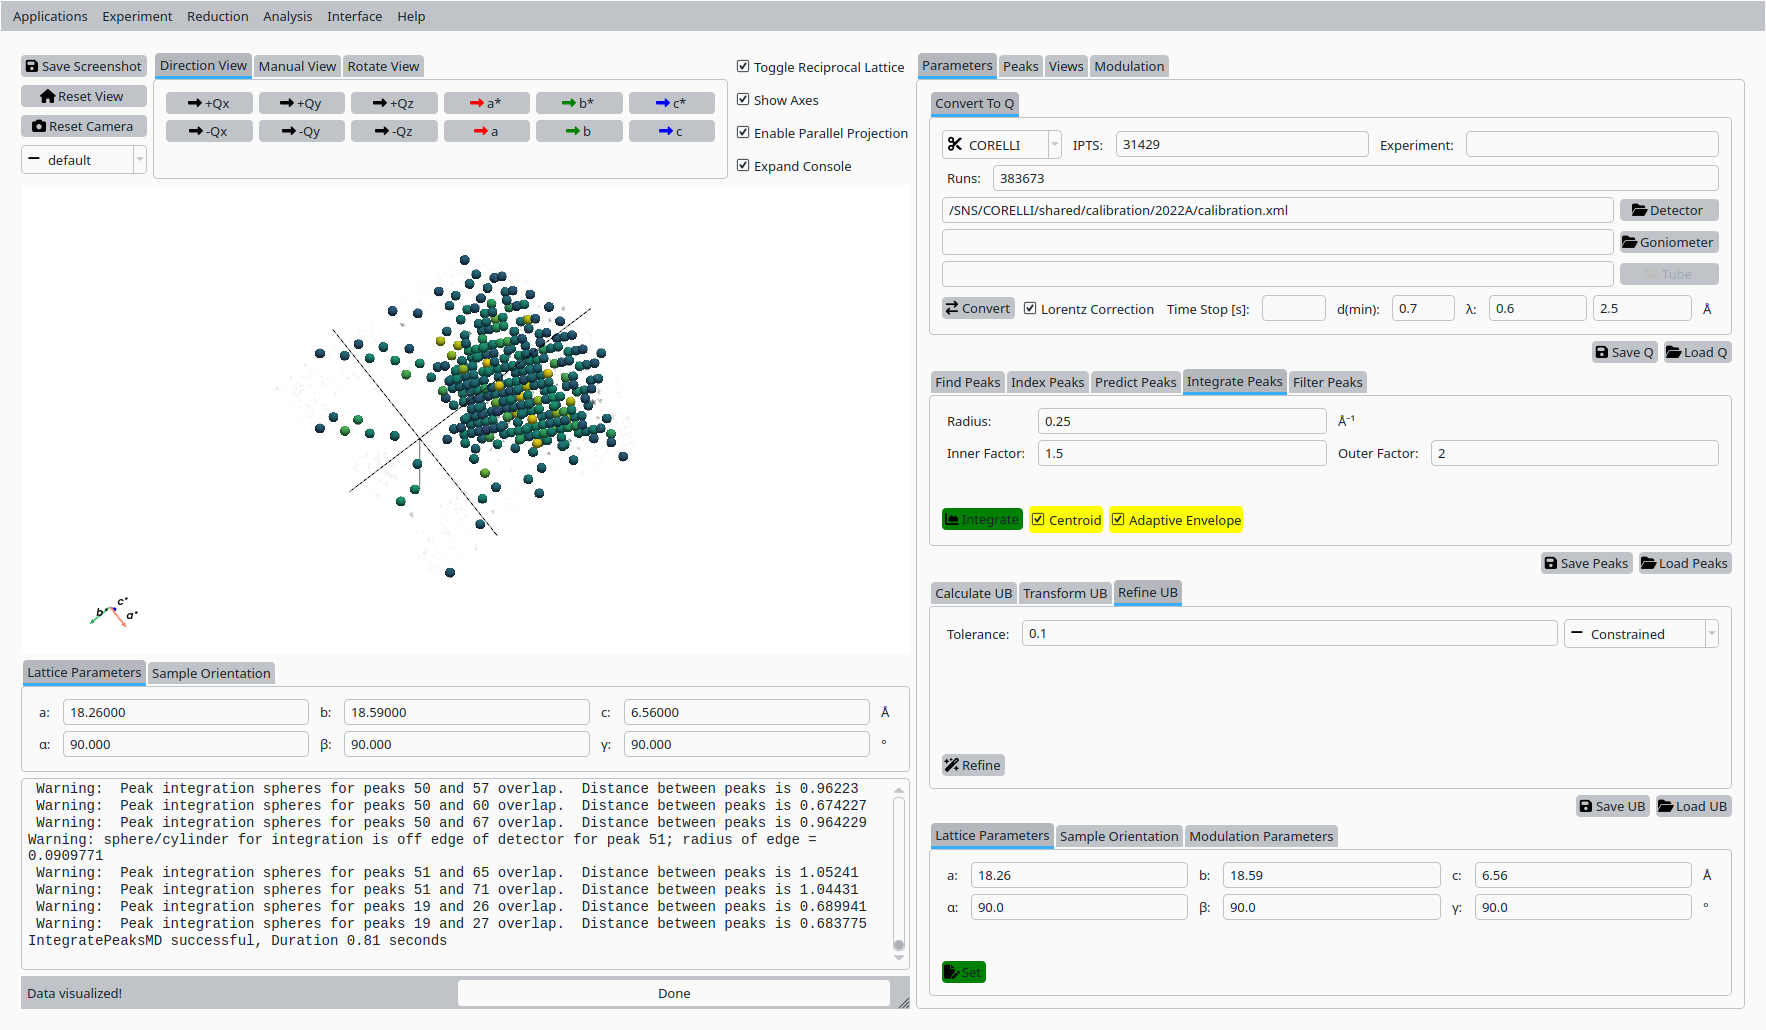
Task: Reset the view with home icon
Action: pyautogui.click(x=84, y=96)
